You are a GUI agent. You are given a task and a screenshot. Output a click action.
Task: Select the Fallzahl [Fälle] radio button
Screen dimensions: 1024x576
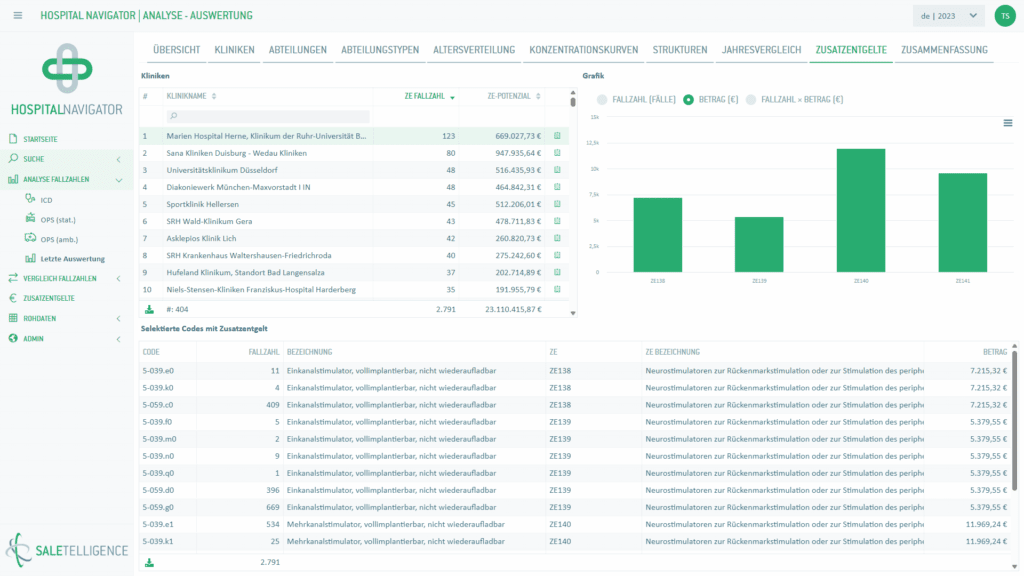601,99
